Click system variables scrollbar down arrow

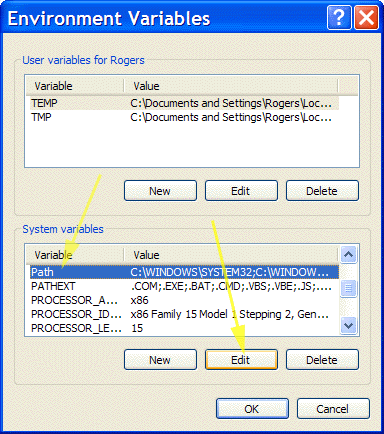pos(349,325)
